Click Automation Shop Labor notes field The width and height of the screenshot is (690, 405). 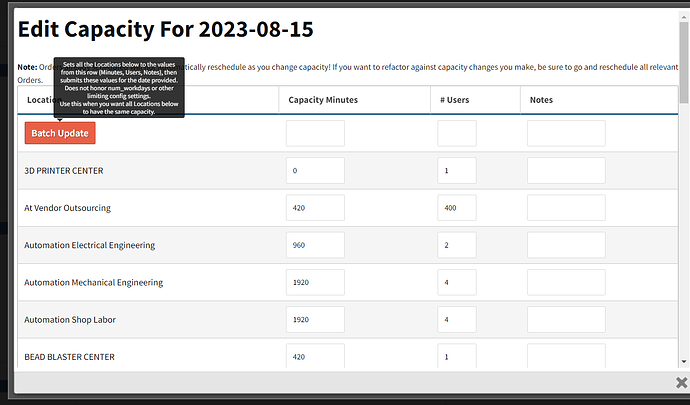coord(566,320)
